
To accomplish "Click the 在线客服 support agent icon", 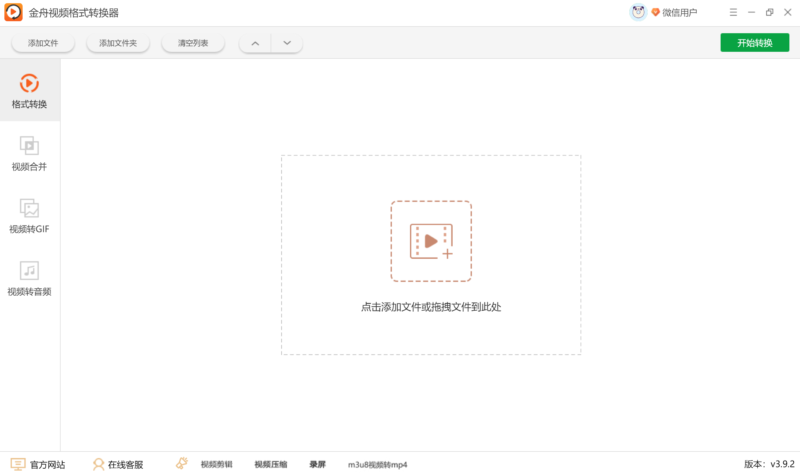I will tap(98, 464).
